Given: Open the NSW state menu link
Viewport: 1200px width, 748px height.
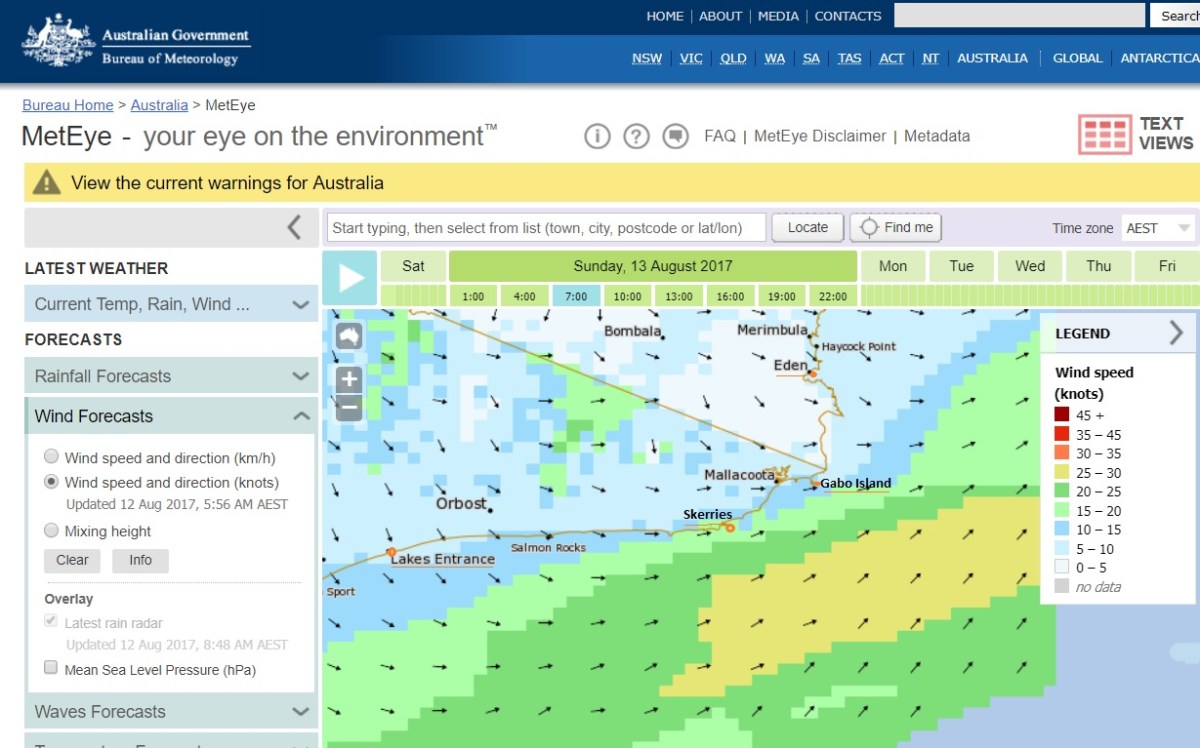Looking at the screenshot, I should (x=646, y=58).
